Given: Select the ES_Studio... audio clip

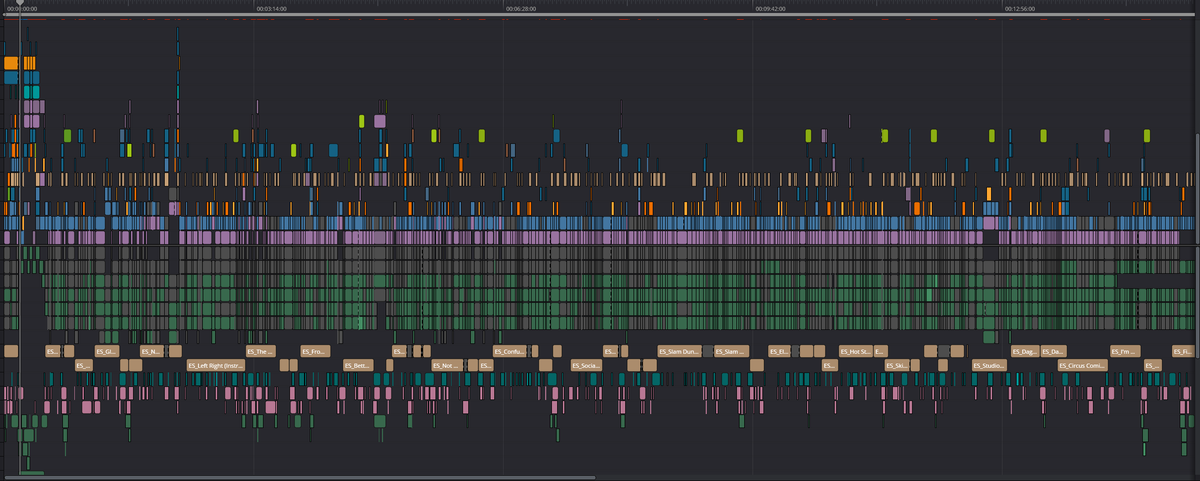Looking at the screenshot, I should tap(989, 366).
